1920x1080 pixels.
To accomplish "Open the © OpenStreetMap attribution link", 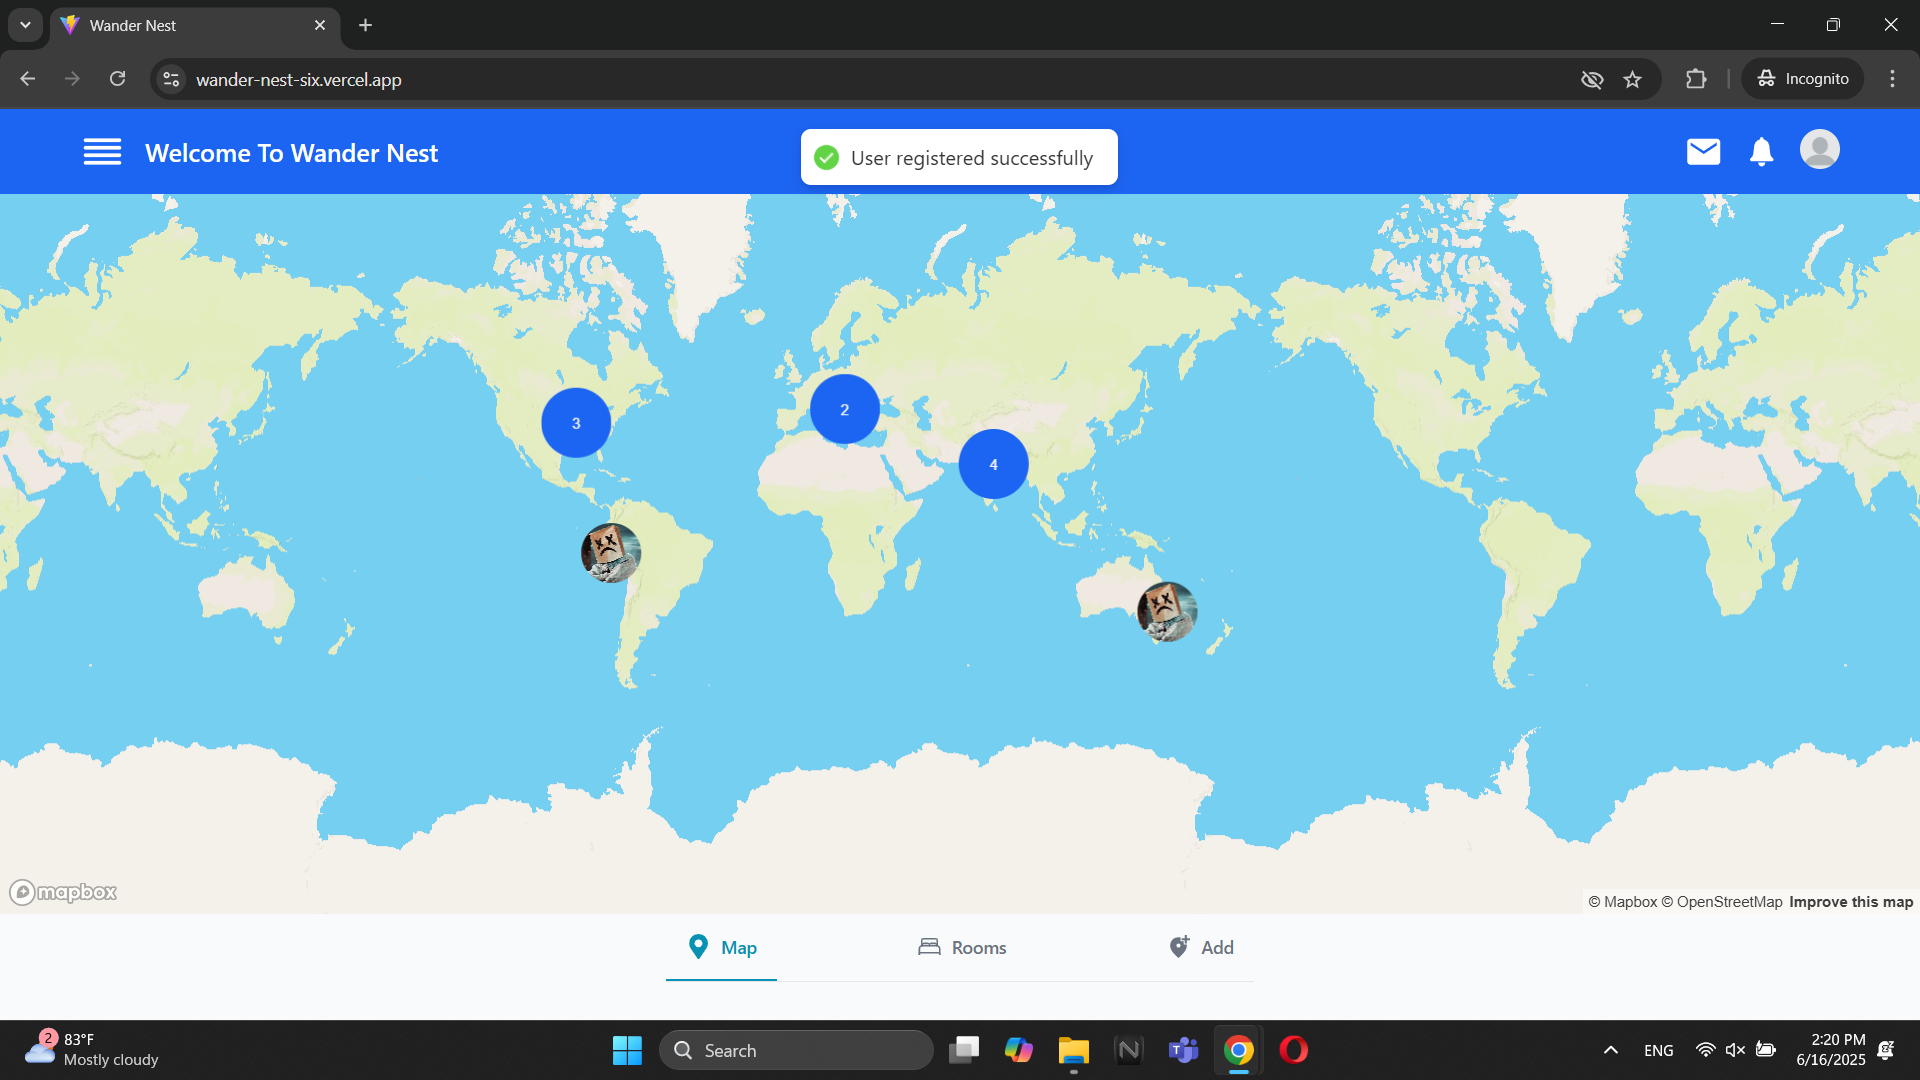I will (x=1722, y=902).
